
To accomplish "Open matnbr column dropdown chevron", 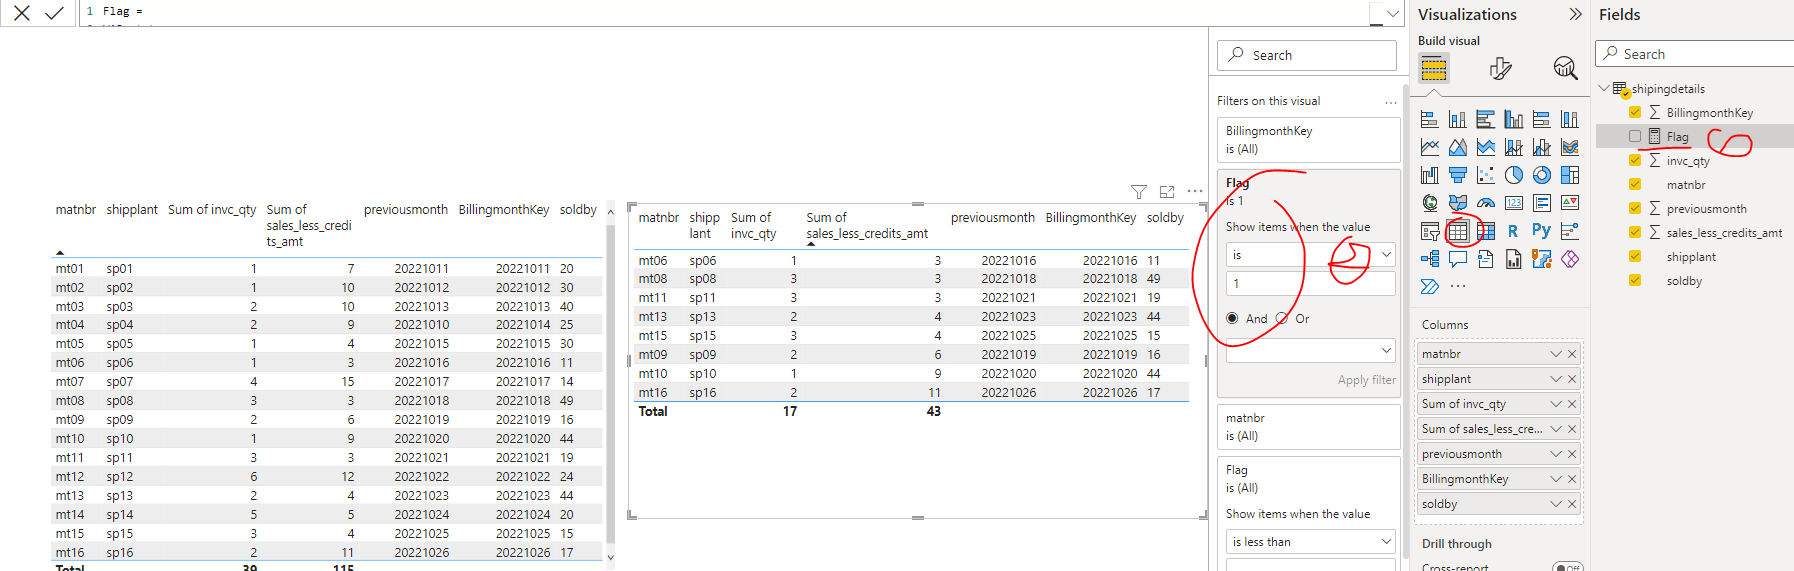I will (x=1556, y=354).
